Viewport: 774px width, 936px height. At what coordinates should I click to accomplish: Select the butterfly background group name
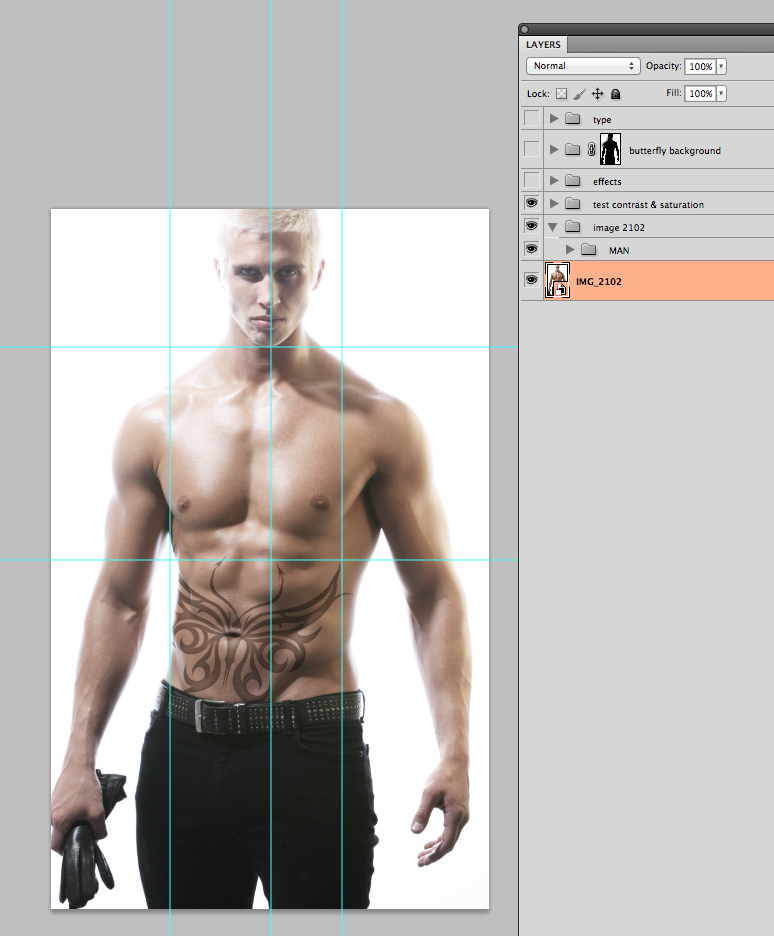pyautogui.click(x=674, y=150)
